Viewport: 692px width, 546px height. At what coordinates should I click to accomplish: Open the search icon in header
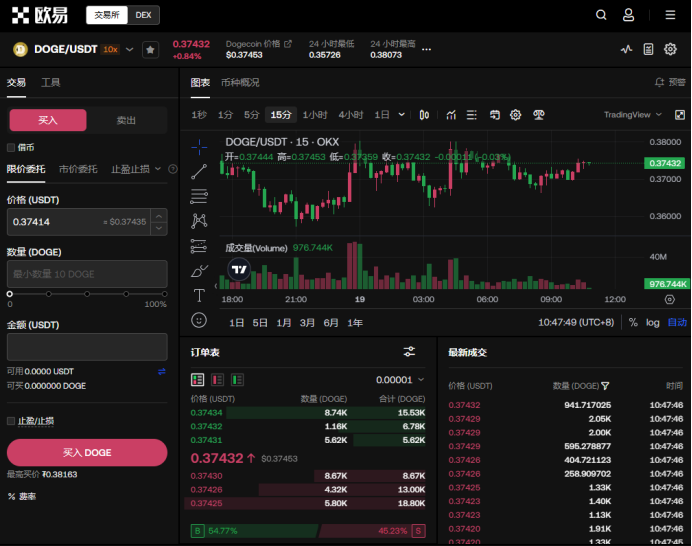(x=601, y=15)
